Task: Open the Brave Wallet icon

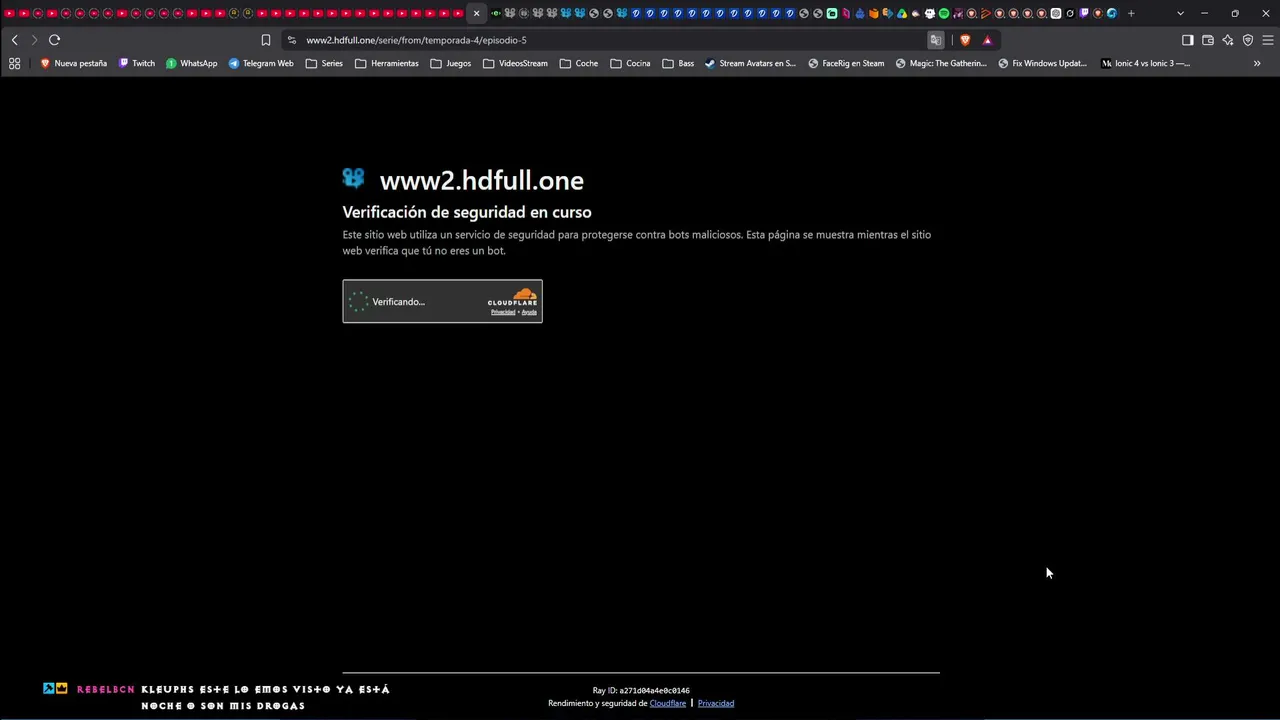Action: (1208, 40)
